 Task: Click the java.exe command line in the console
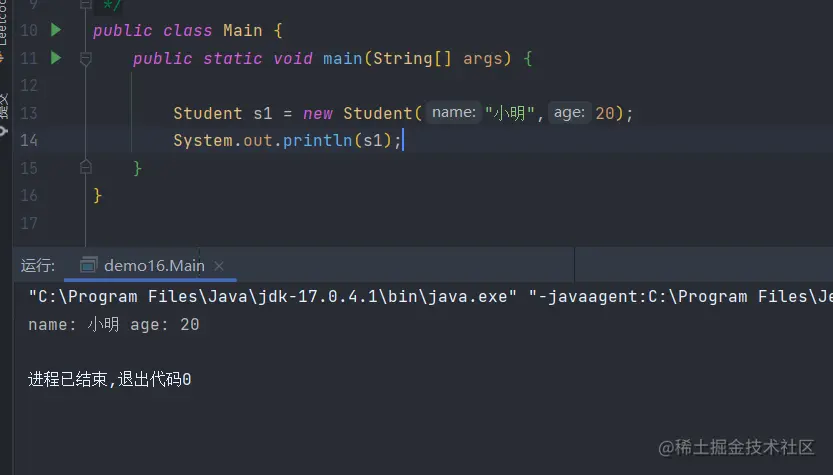[x=430, y=296]
